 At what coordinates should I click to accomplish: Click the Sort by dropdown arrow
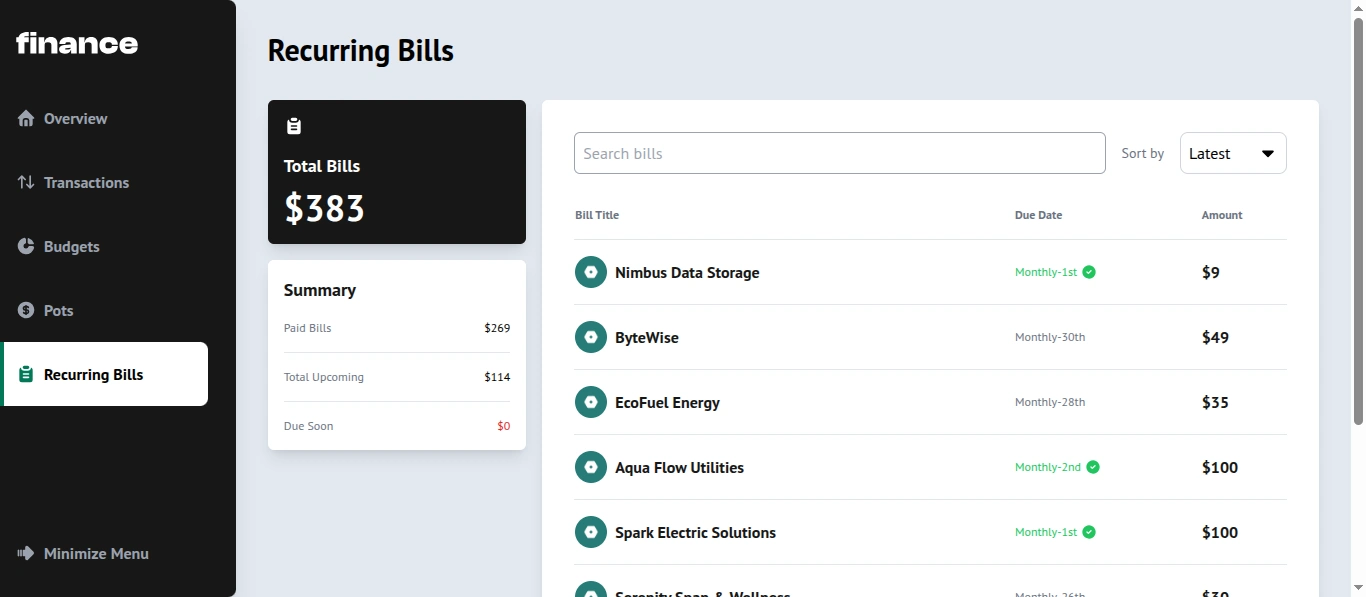point(1267,154)
